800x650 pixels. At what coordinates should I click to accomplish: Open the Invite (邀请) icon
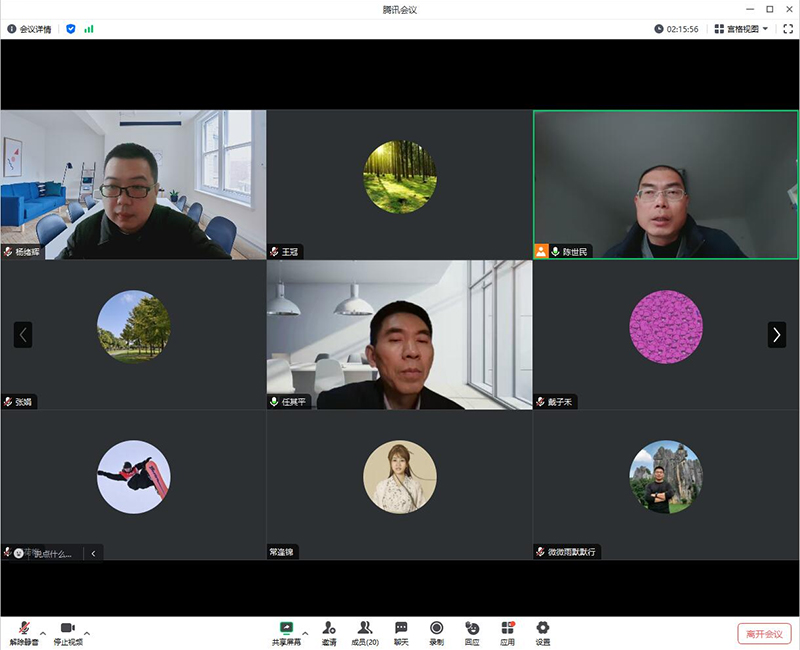tap(329, 629)
